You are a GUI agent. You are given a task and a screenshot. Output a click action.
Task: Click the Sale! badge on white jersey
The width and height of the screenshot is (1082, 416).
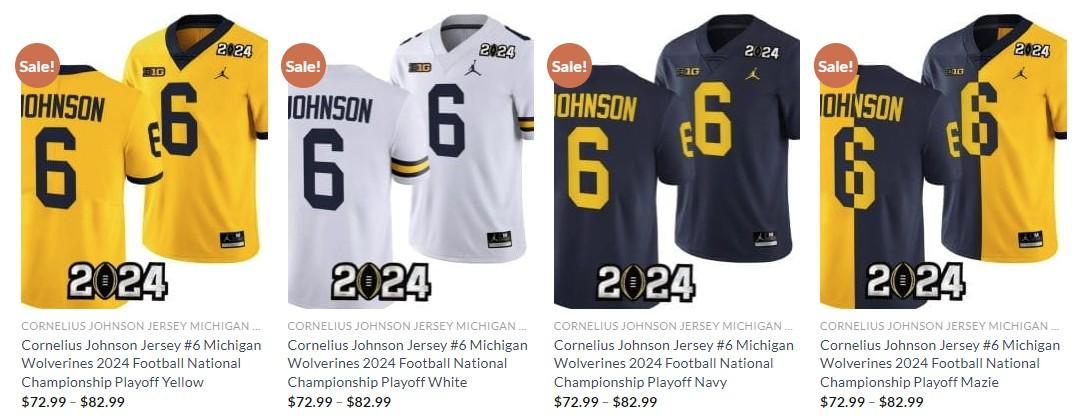point(304,66)
